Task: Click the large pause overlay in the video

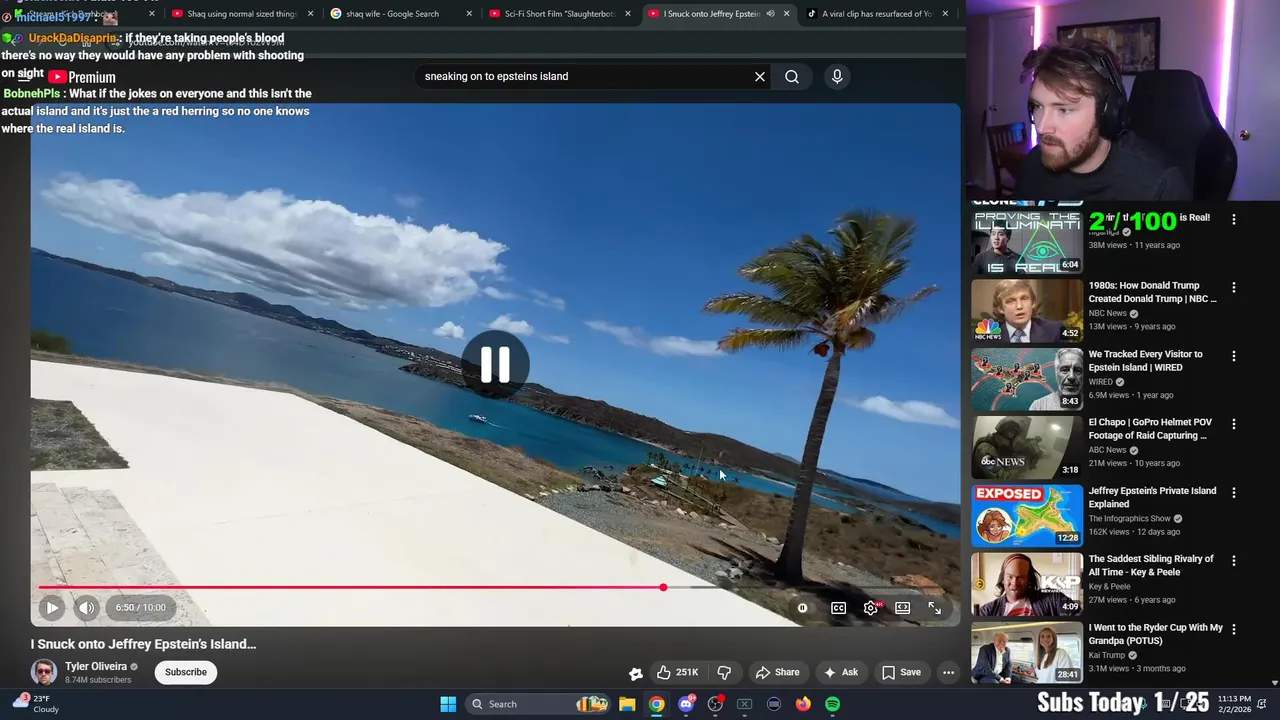Action: click(495, 365)
